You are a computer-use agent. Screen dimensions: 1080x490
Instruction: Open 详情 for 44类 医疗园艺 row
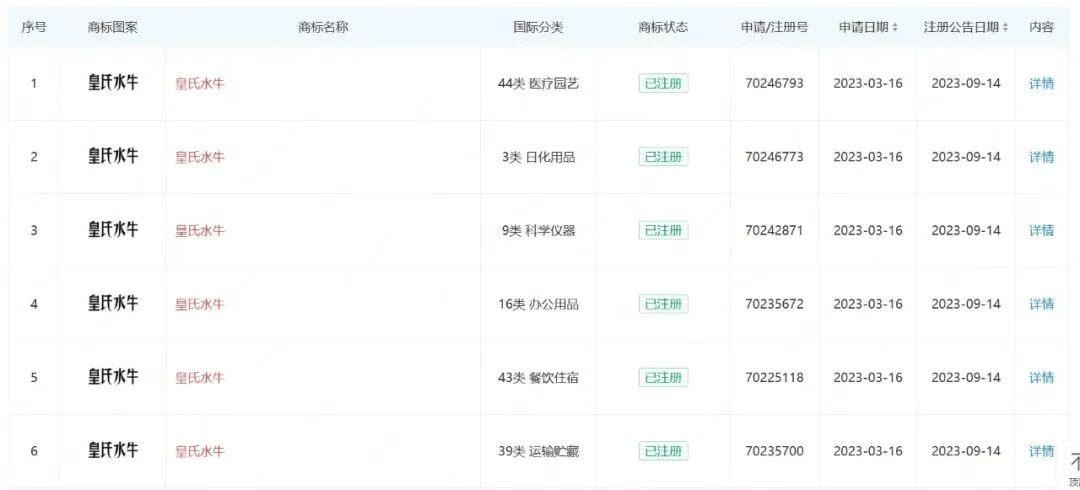click(x=1041, y=84)
